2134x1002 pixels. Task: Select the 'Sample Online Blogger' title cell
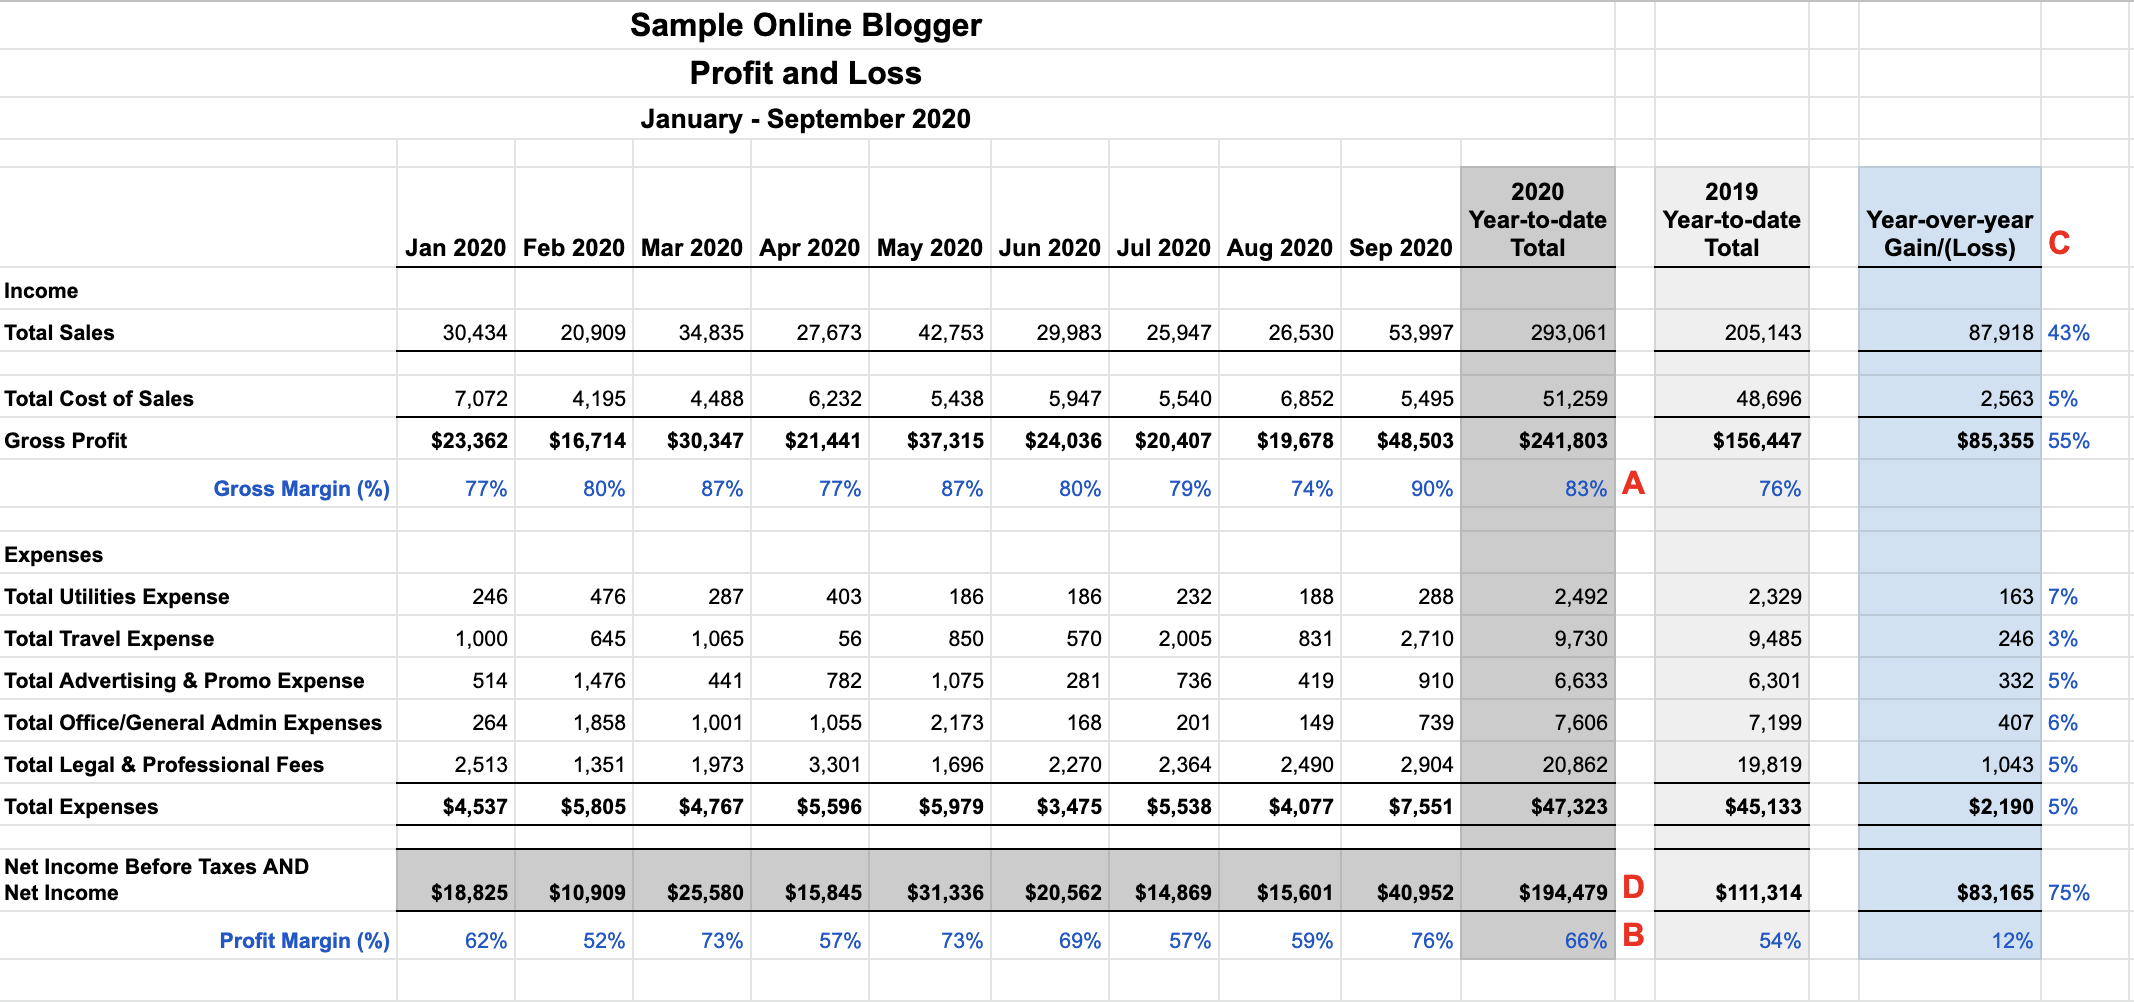click(x=806, y=25)
